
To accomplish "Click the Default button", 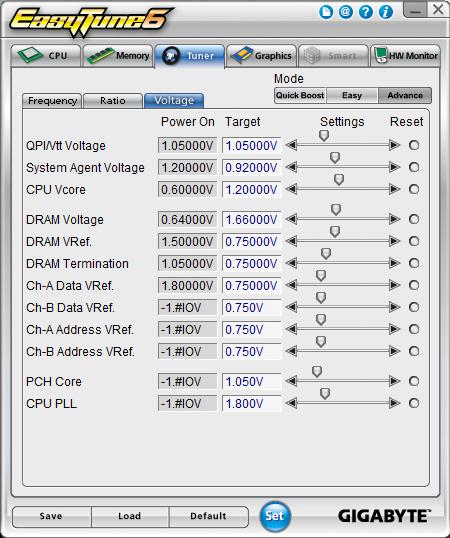I will tap(208, 516).
